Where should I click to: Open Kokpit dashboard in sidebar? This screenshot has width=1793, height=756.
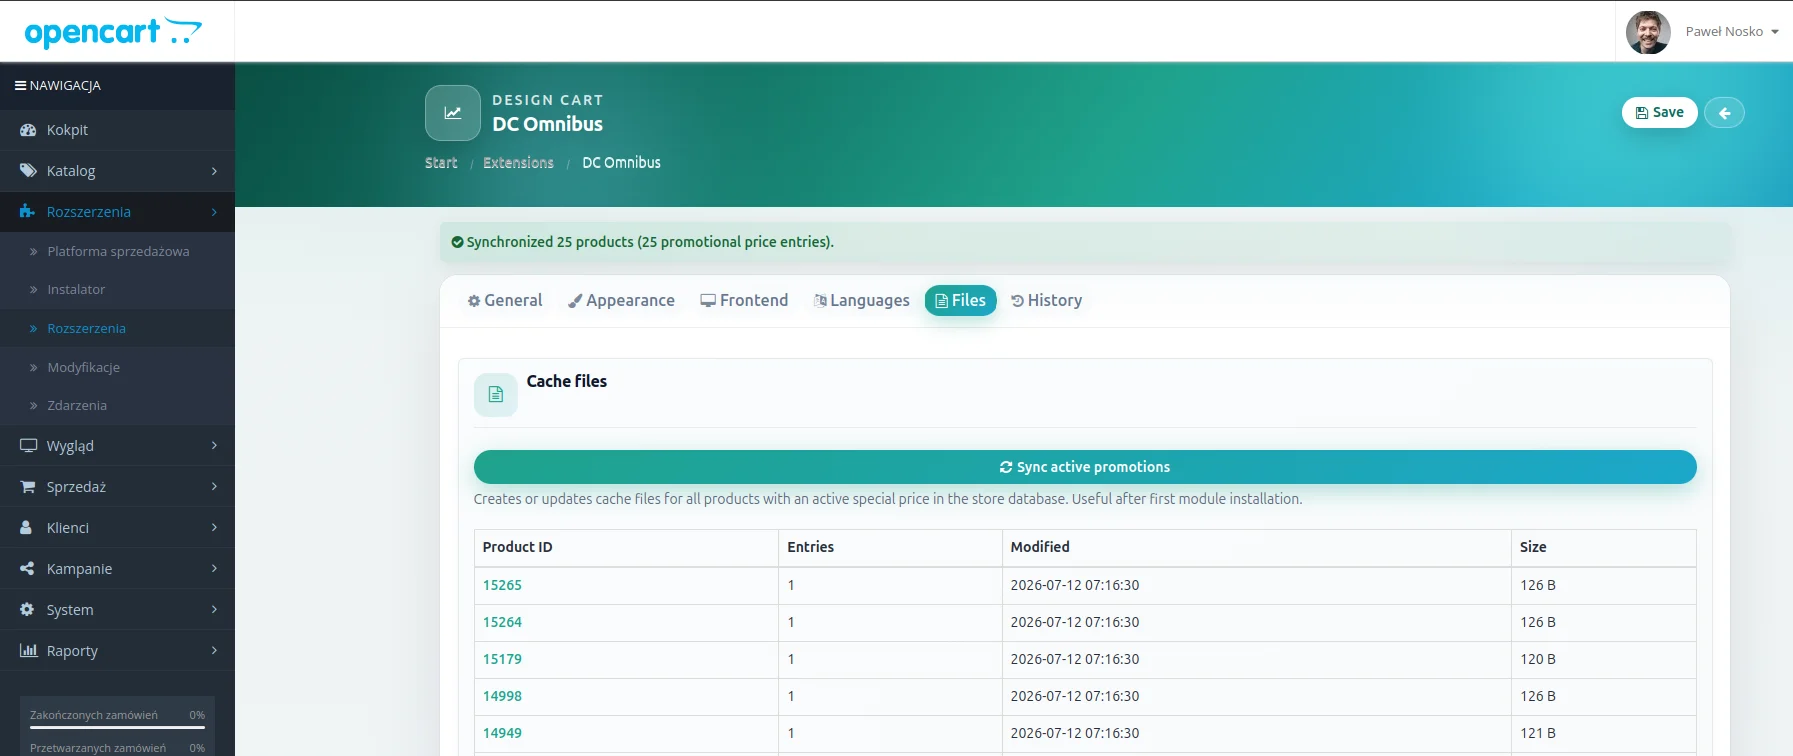coord(117,130)
